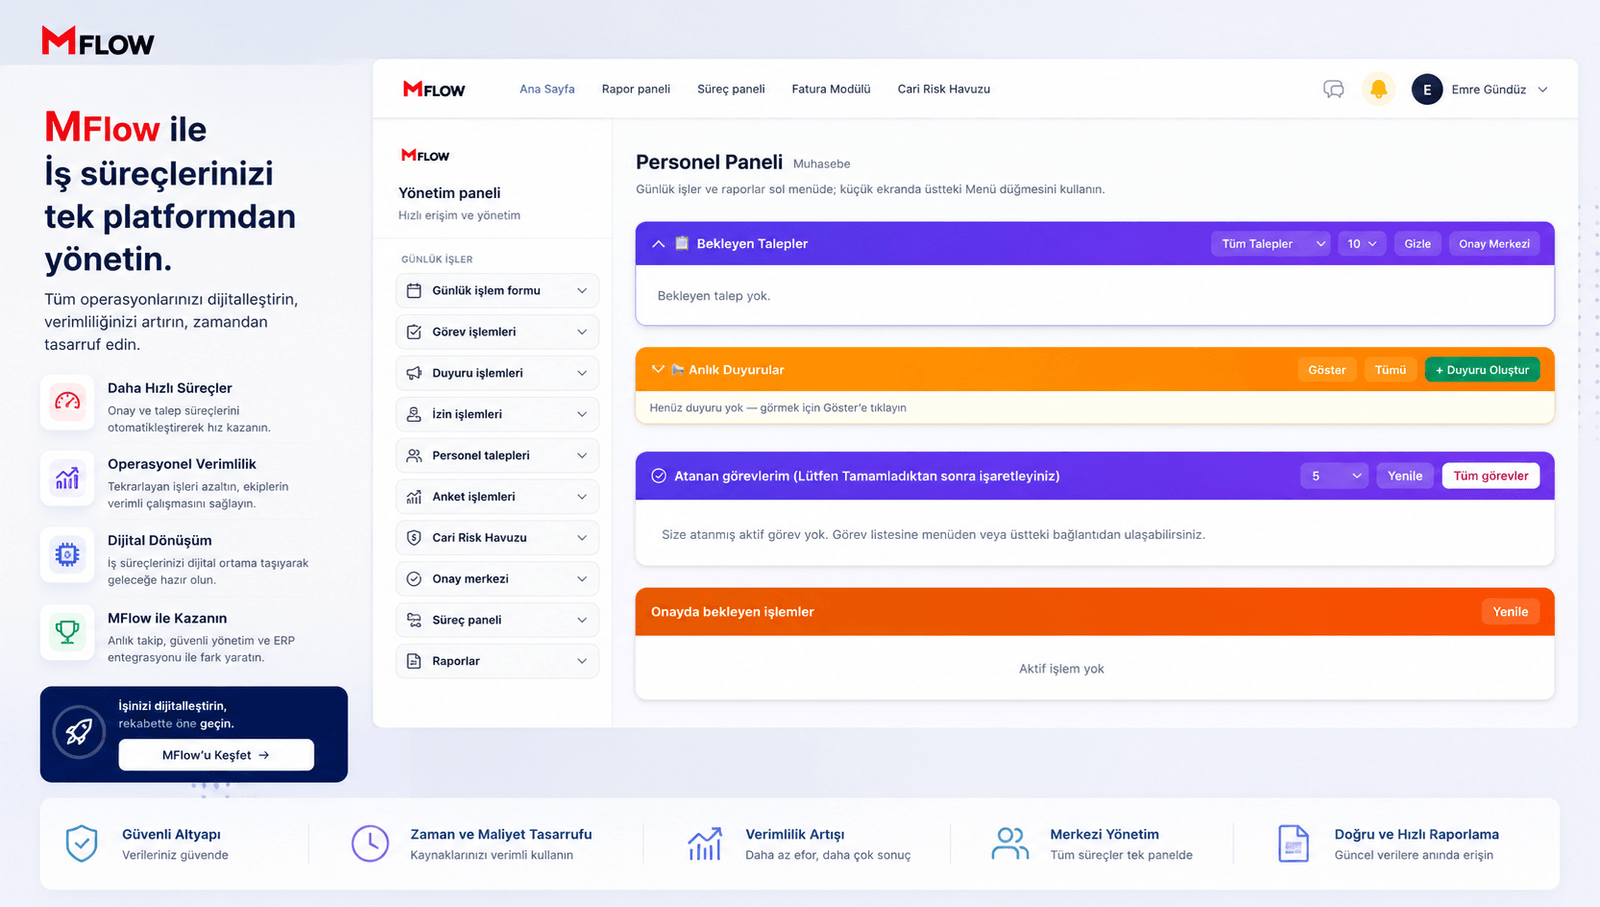Click the person icon beside İzin işlemleri
This screenshot has width=1600, height=907.
[414, 414]
